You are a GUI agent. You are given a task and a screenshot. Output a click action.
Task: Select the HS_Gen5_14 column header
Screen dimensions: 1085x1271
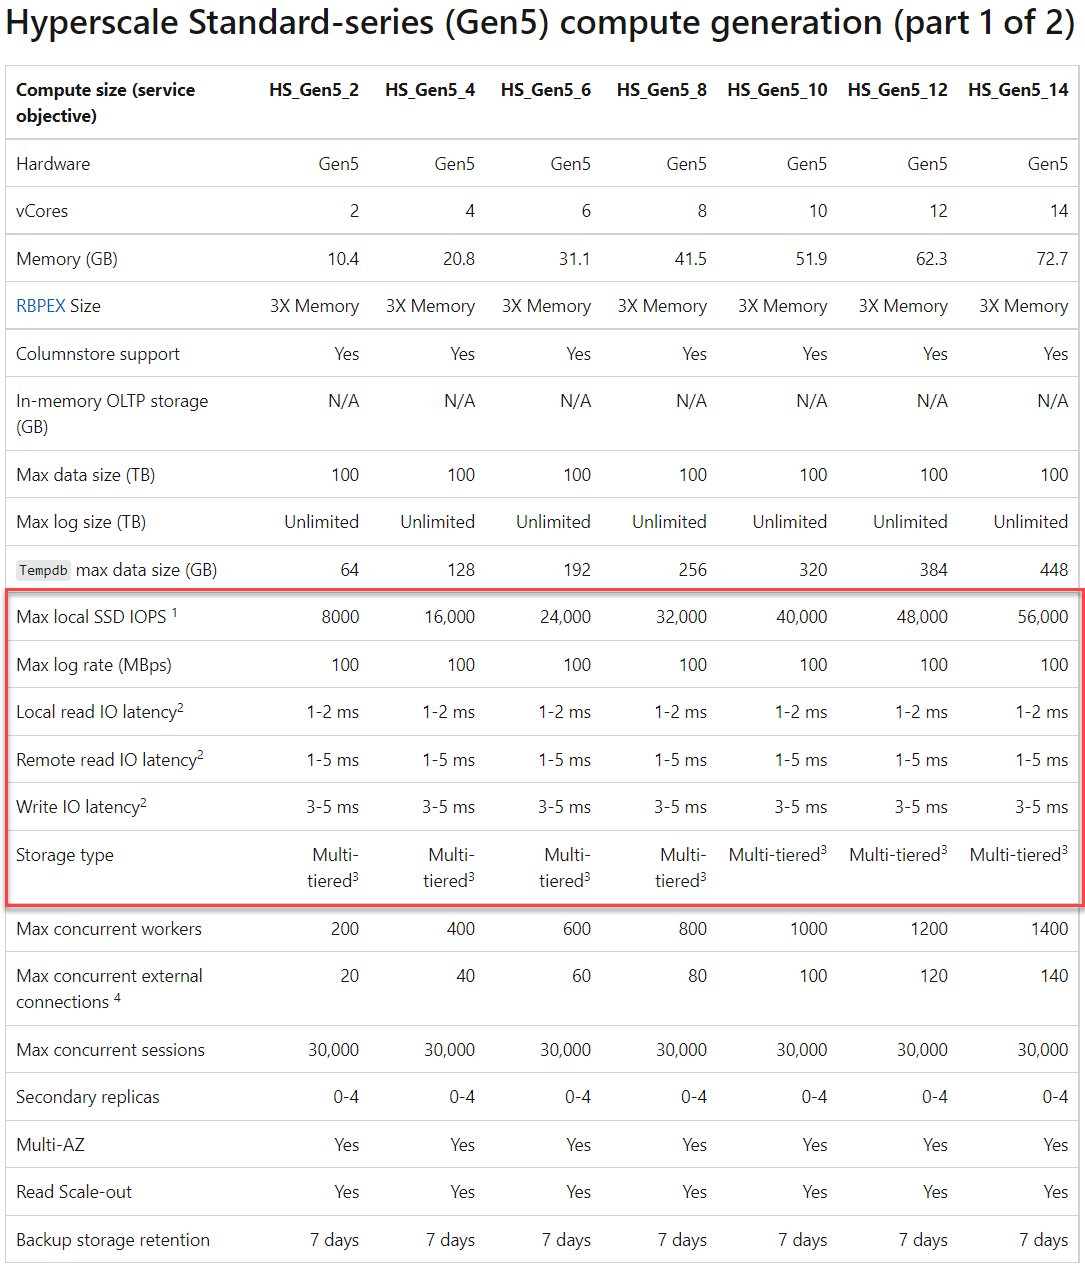pos(1018,90)
